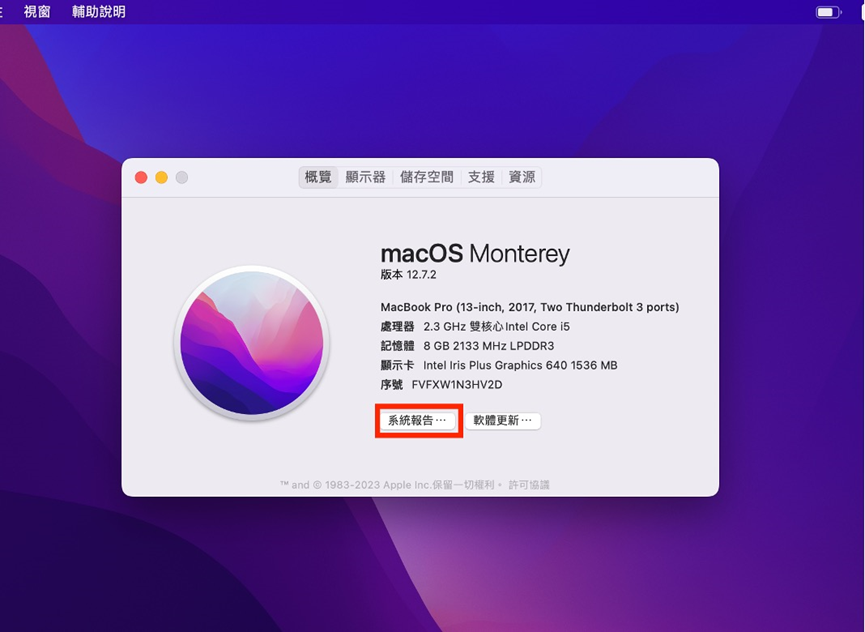
Task: Click the graphics value Intel Iris Plus Graphics 640
Action: coord(520,365)
